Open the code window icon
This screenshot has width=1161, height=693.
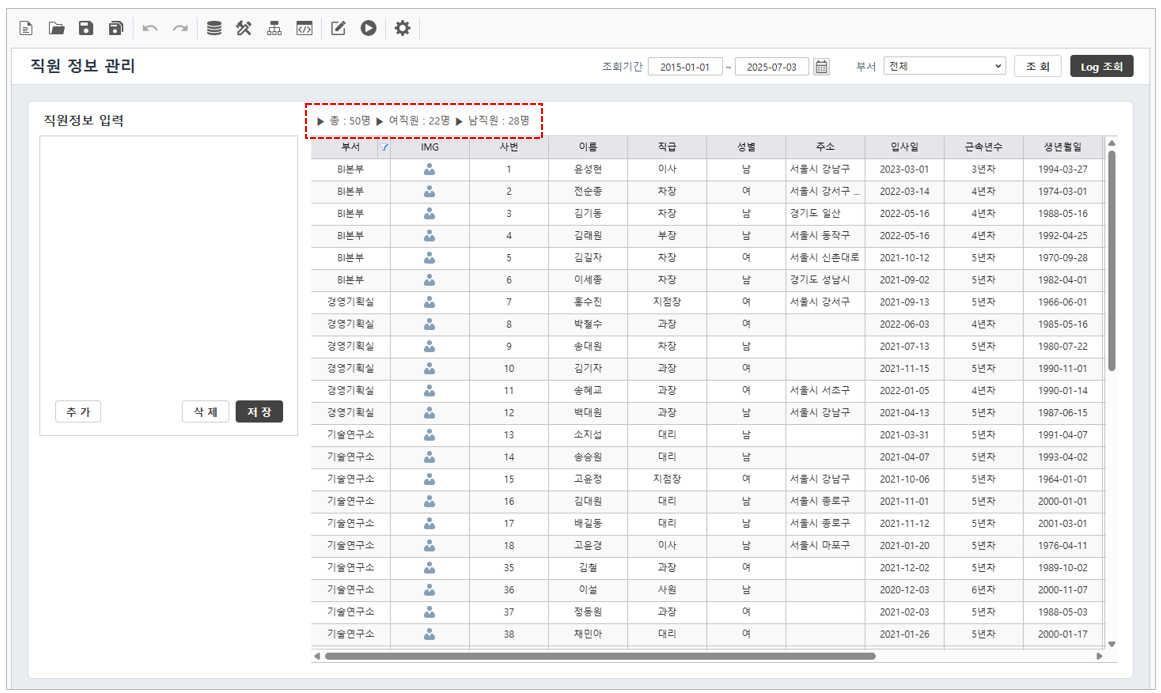point(304,29)
